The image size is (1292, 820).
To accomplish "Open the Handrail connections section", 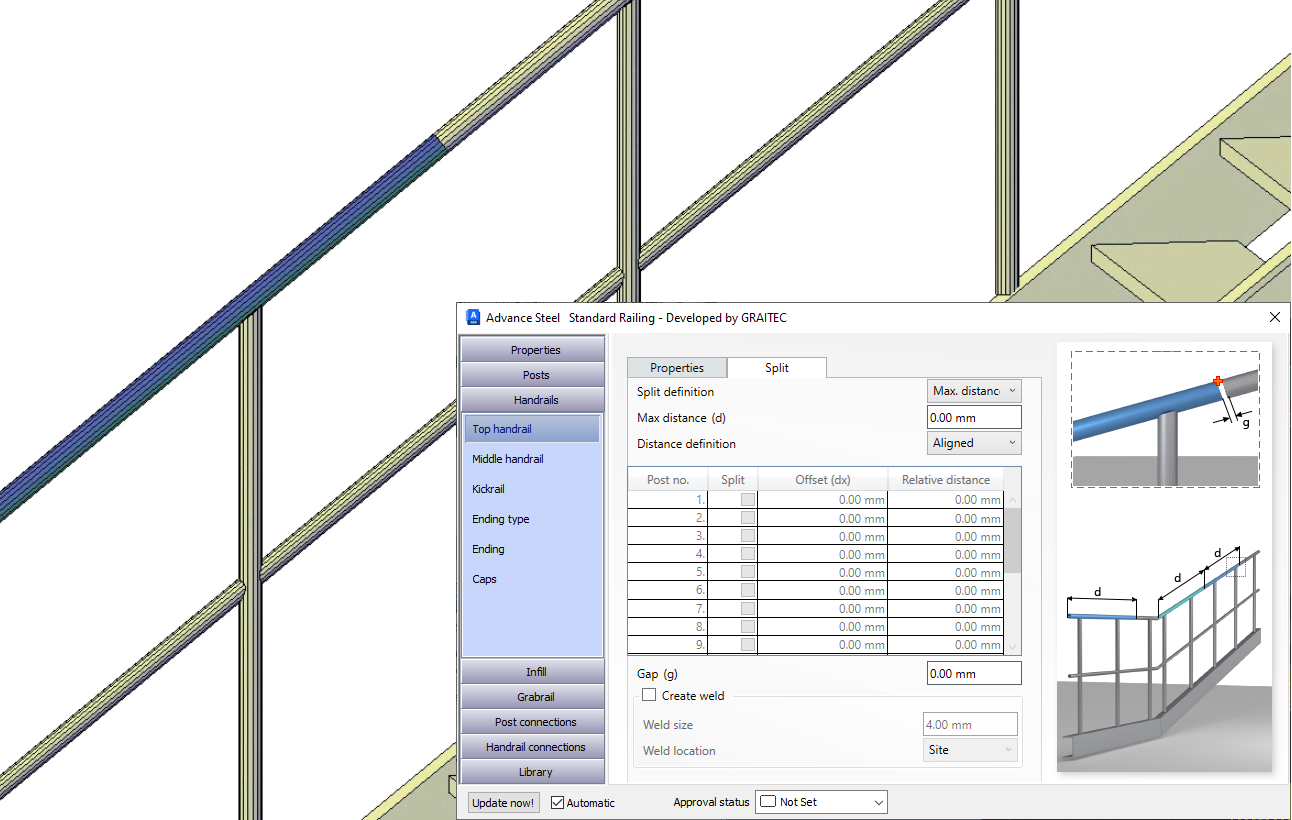I will pos(535,747).
